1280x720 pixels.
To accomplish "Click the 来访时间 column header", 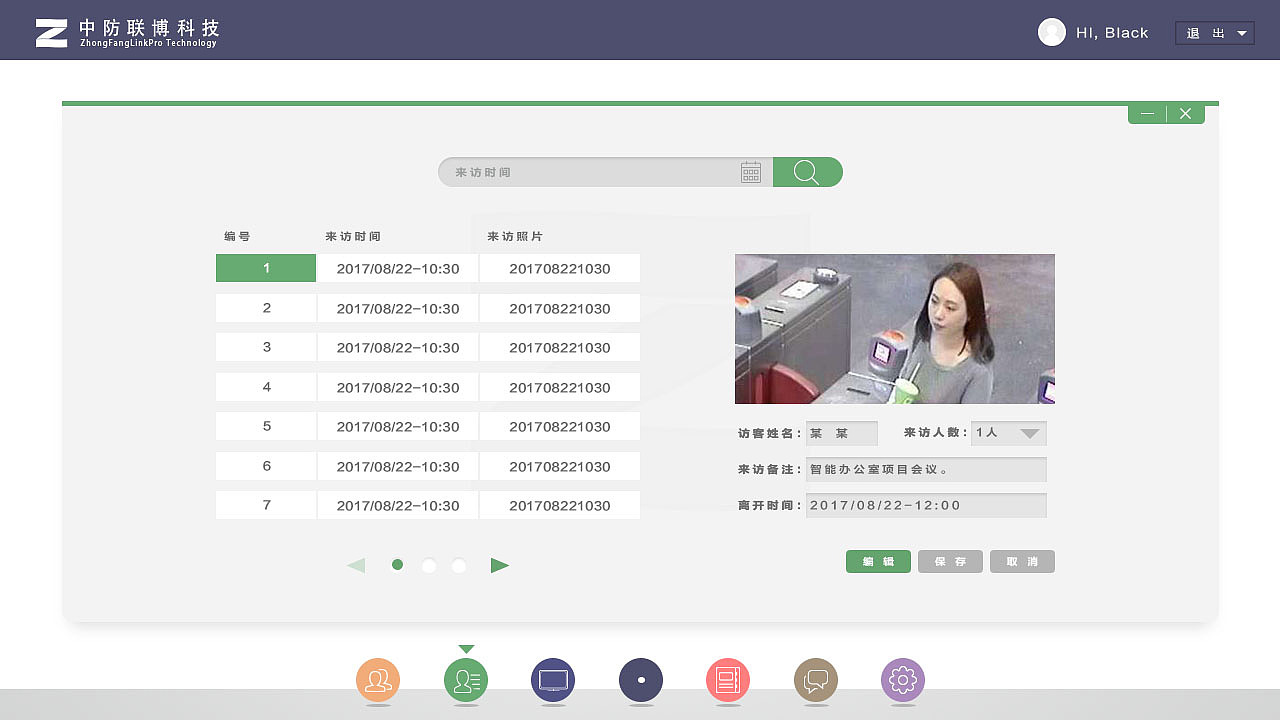I will pos(353,237).
